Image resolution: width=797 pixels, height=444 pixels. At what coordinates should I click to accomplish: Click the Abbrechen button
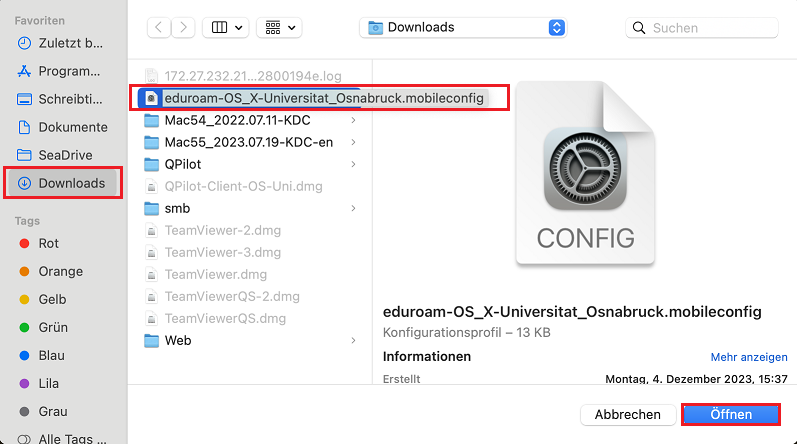[x=628, y=415]
